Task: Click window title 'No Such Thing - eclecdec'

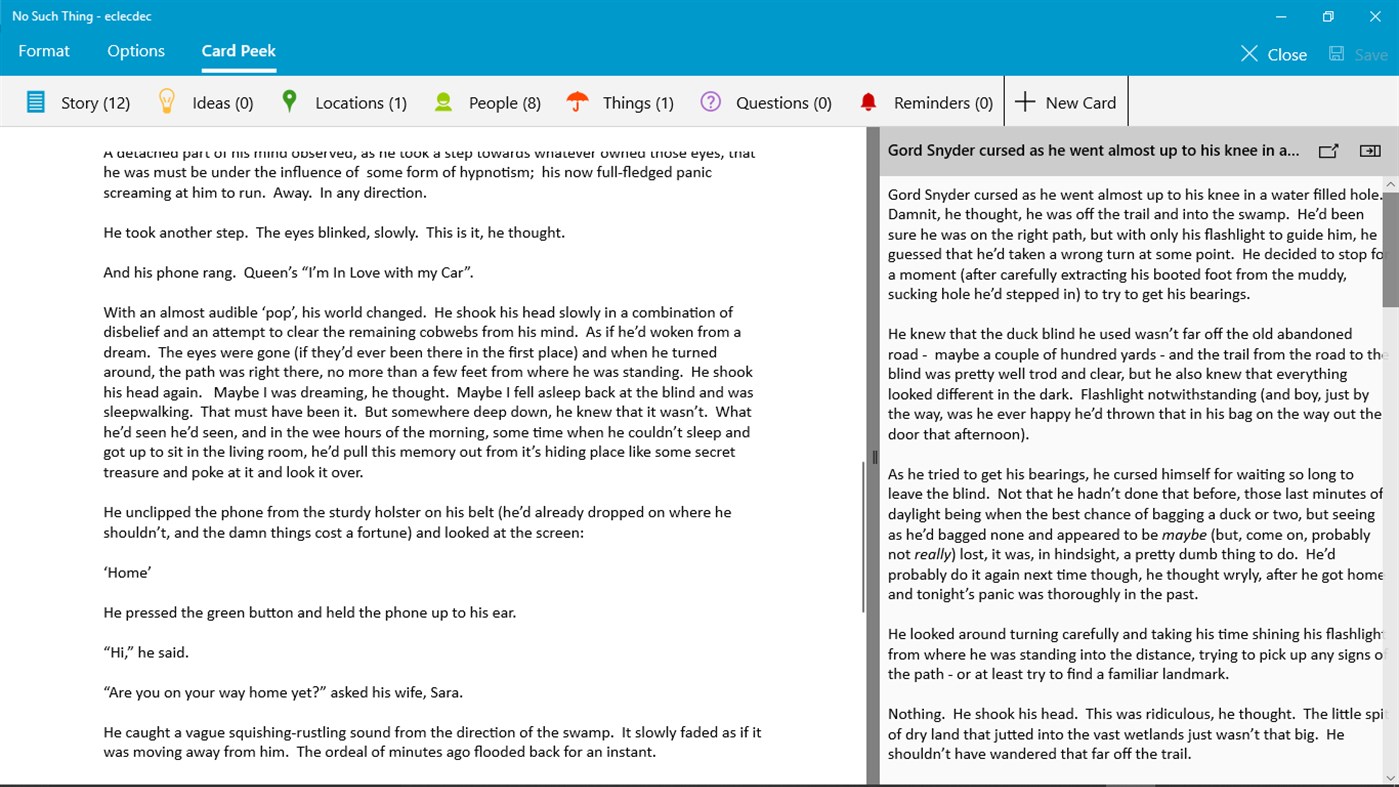Action: (x=82, y=16)
